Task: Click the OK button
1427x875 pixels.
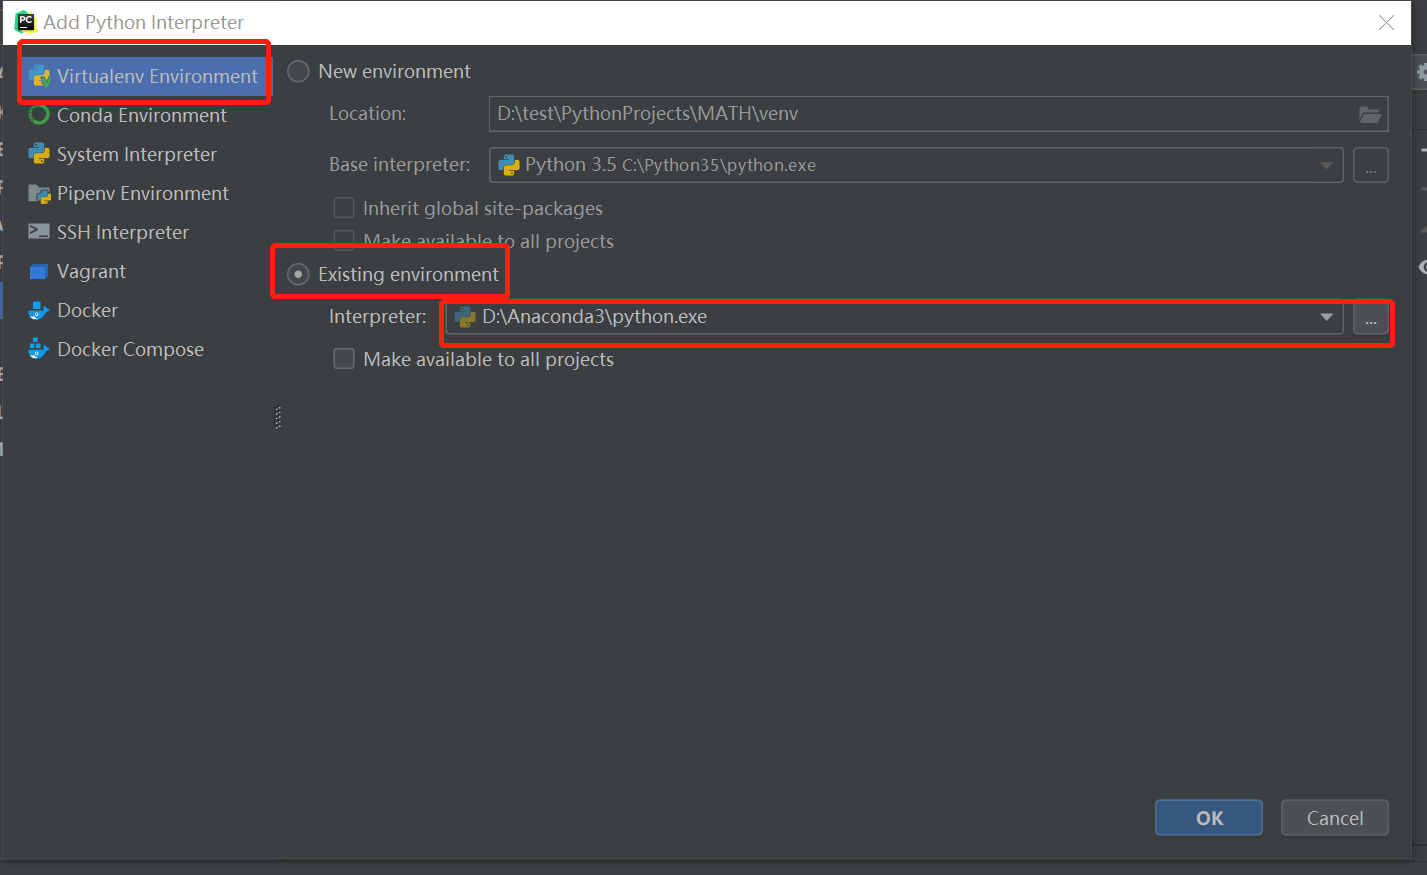Action: pos(1209,818)
